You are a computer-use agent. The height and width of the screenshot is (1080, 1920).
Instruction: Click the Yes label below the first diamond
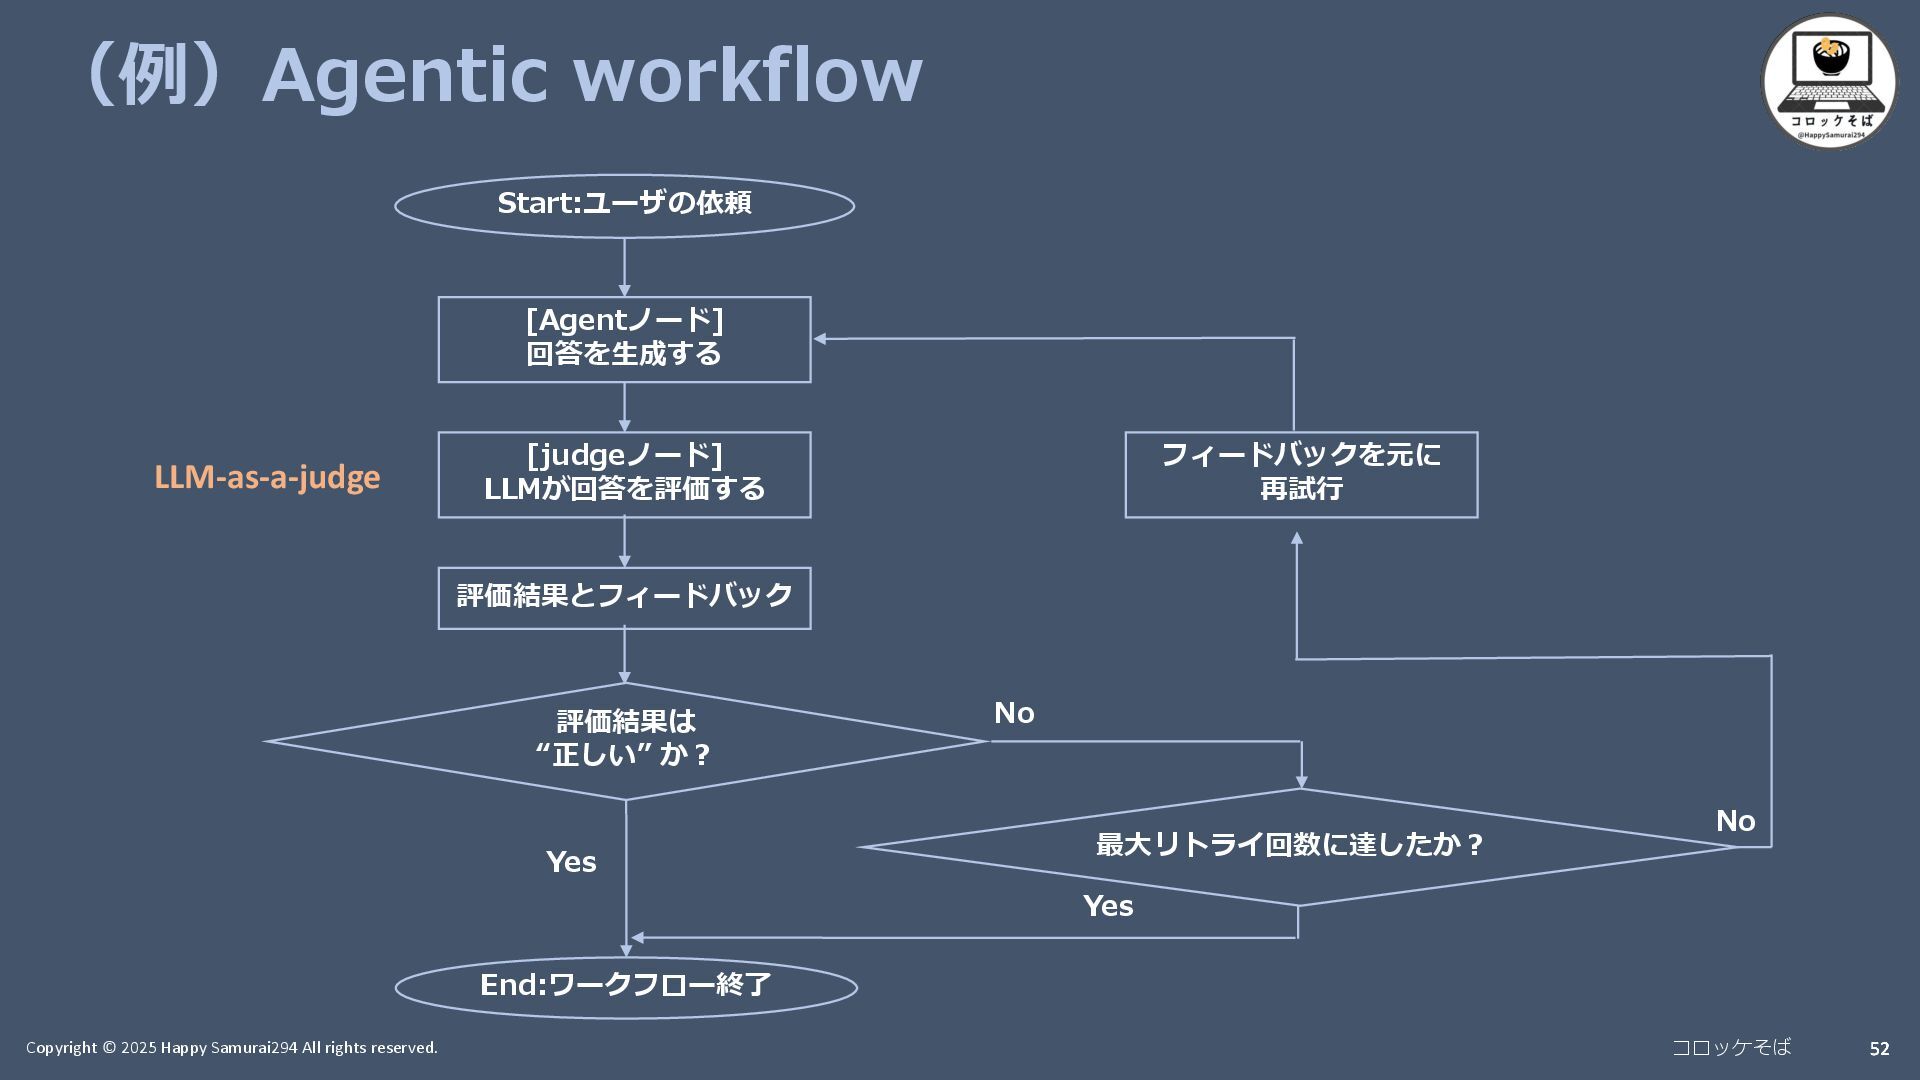click(571, 862)
